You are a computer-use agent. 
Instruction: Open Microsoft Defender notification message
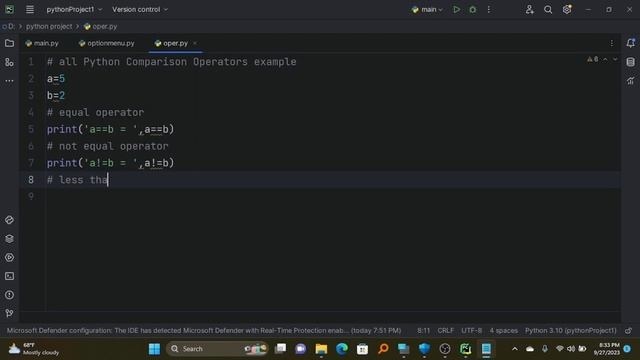[204, 331]
